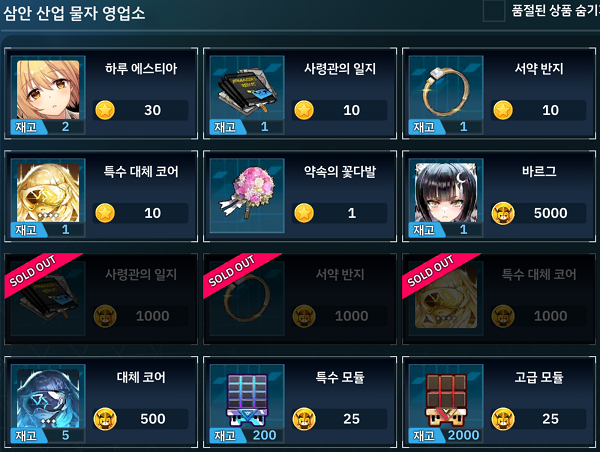Image resolution: width=600 pixels, height=452 pixels.
Task: Buy 하루 에스티아 for 30 star coins
Action: pyautogui.click(x=140, y=110)
